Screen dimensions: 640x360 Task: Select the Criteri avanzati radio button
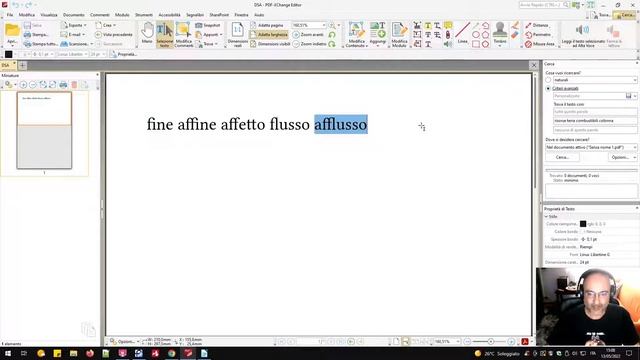click(x=548, y=88)
